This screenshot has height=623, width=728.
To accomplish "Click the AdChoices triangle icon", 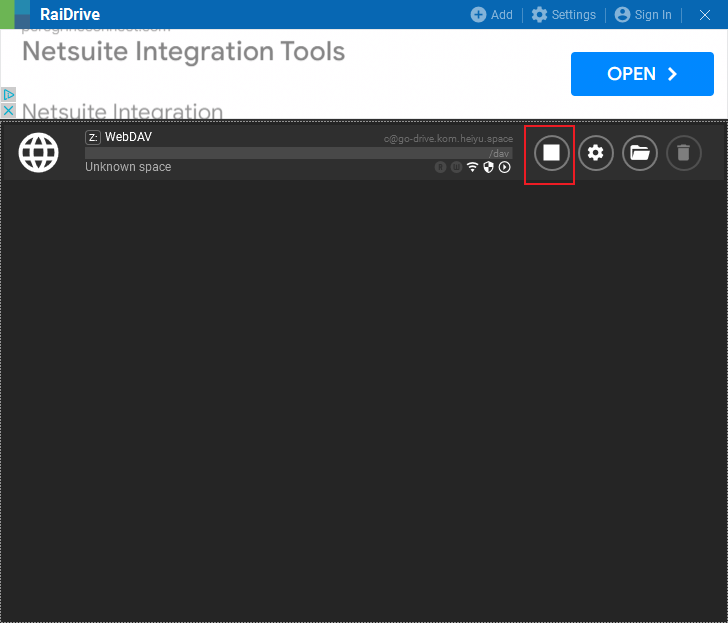I will pyautogui.click(x=8, y=95).
